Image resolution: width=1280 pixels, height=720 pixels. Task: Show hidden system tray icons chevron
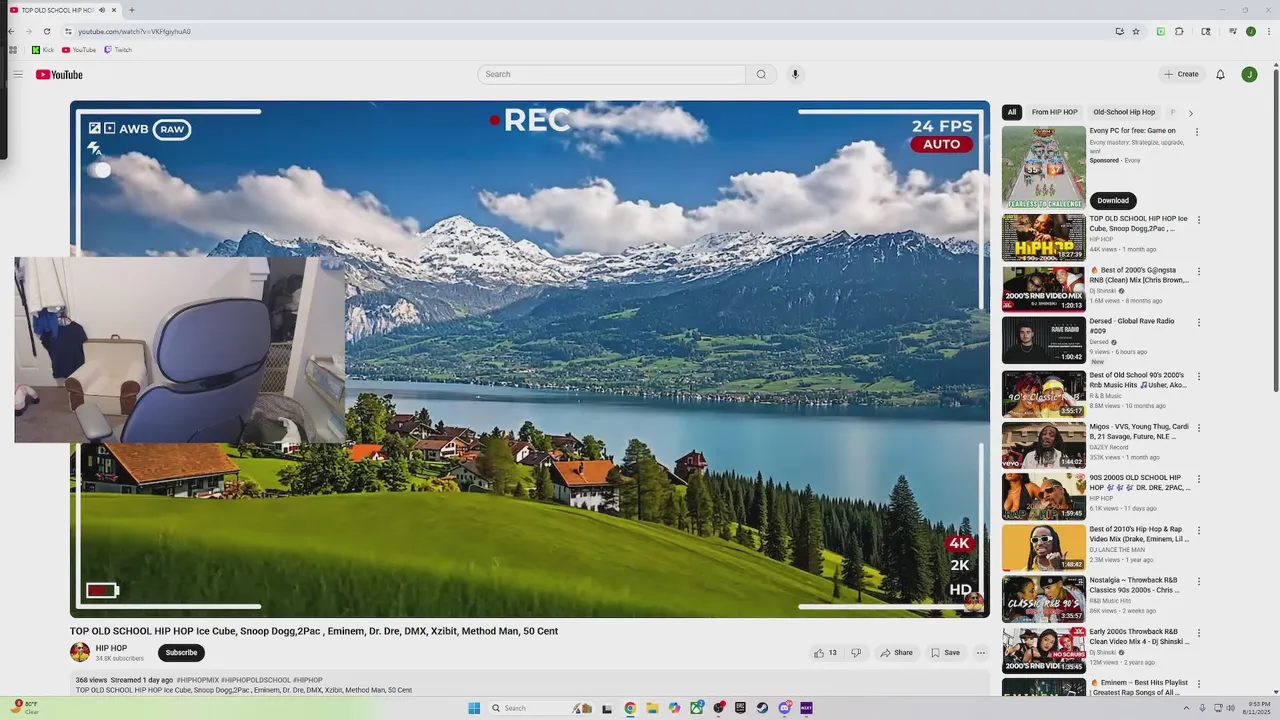(1186, 708)
